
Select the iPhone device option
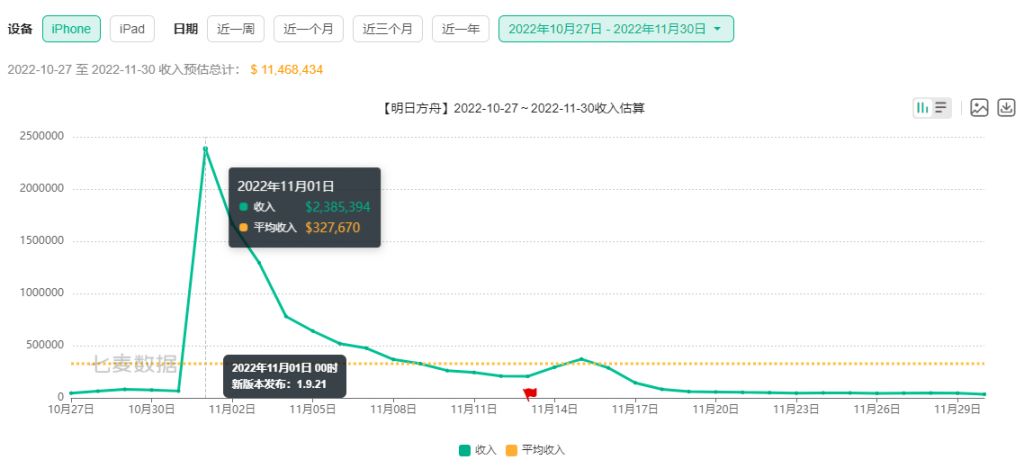click(x=71, y=29)
